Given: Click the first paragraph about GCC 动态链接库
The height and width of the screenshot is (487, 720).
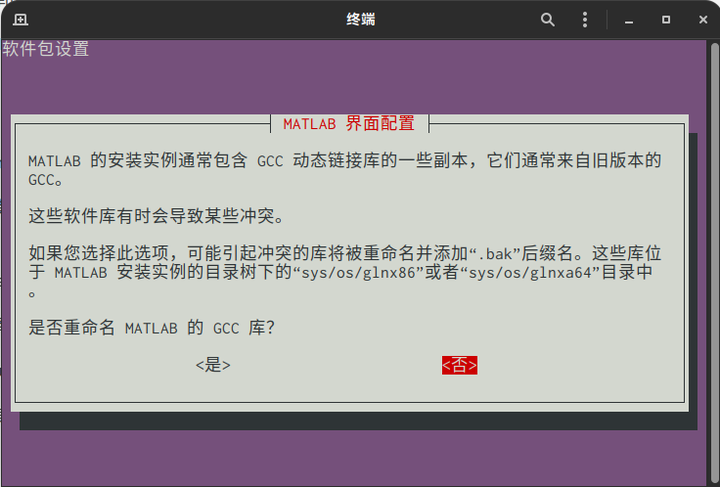Looking at the screenshot, I should pyautogui.click(x=344, y=170).
